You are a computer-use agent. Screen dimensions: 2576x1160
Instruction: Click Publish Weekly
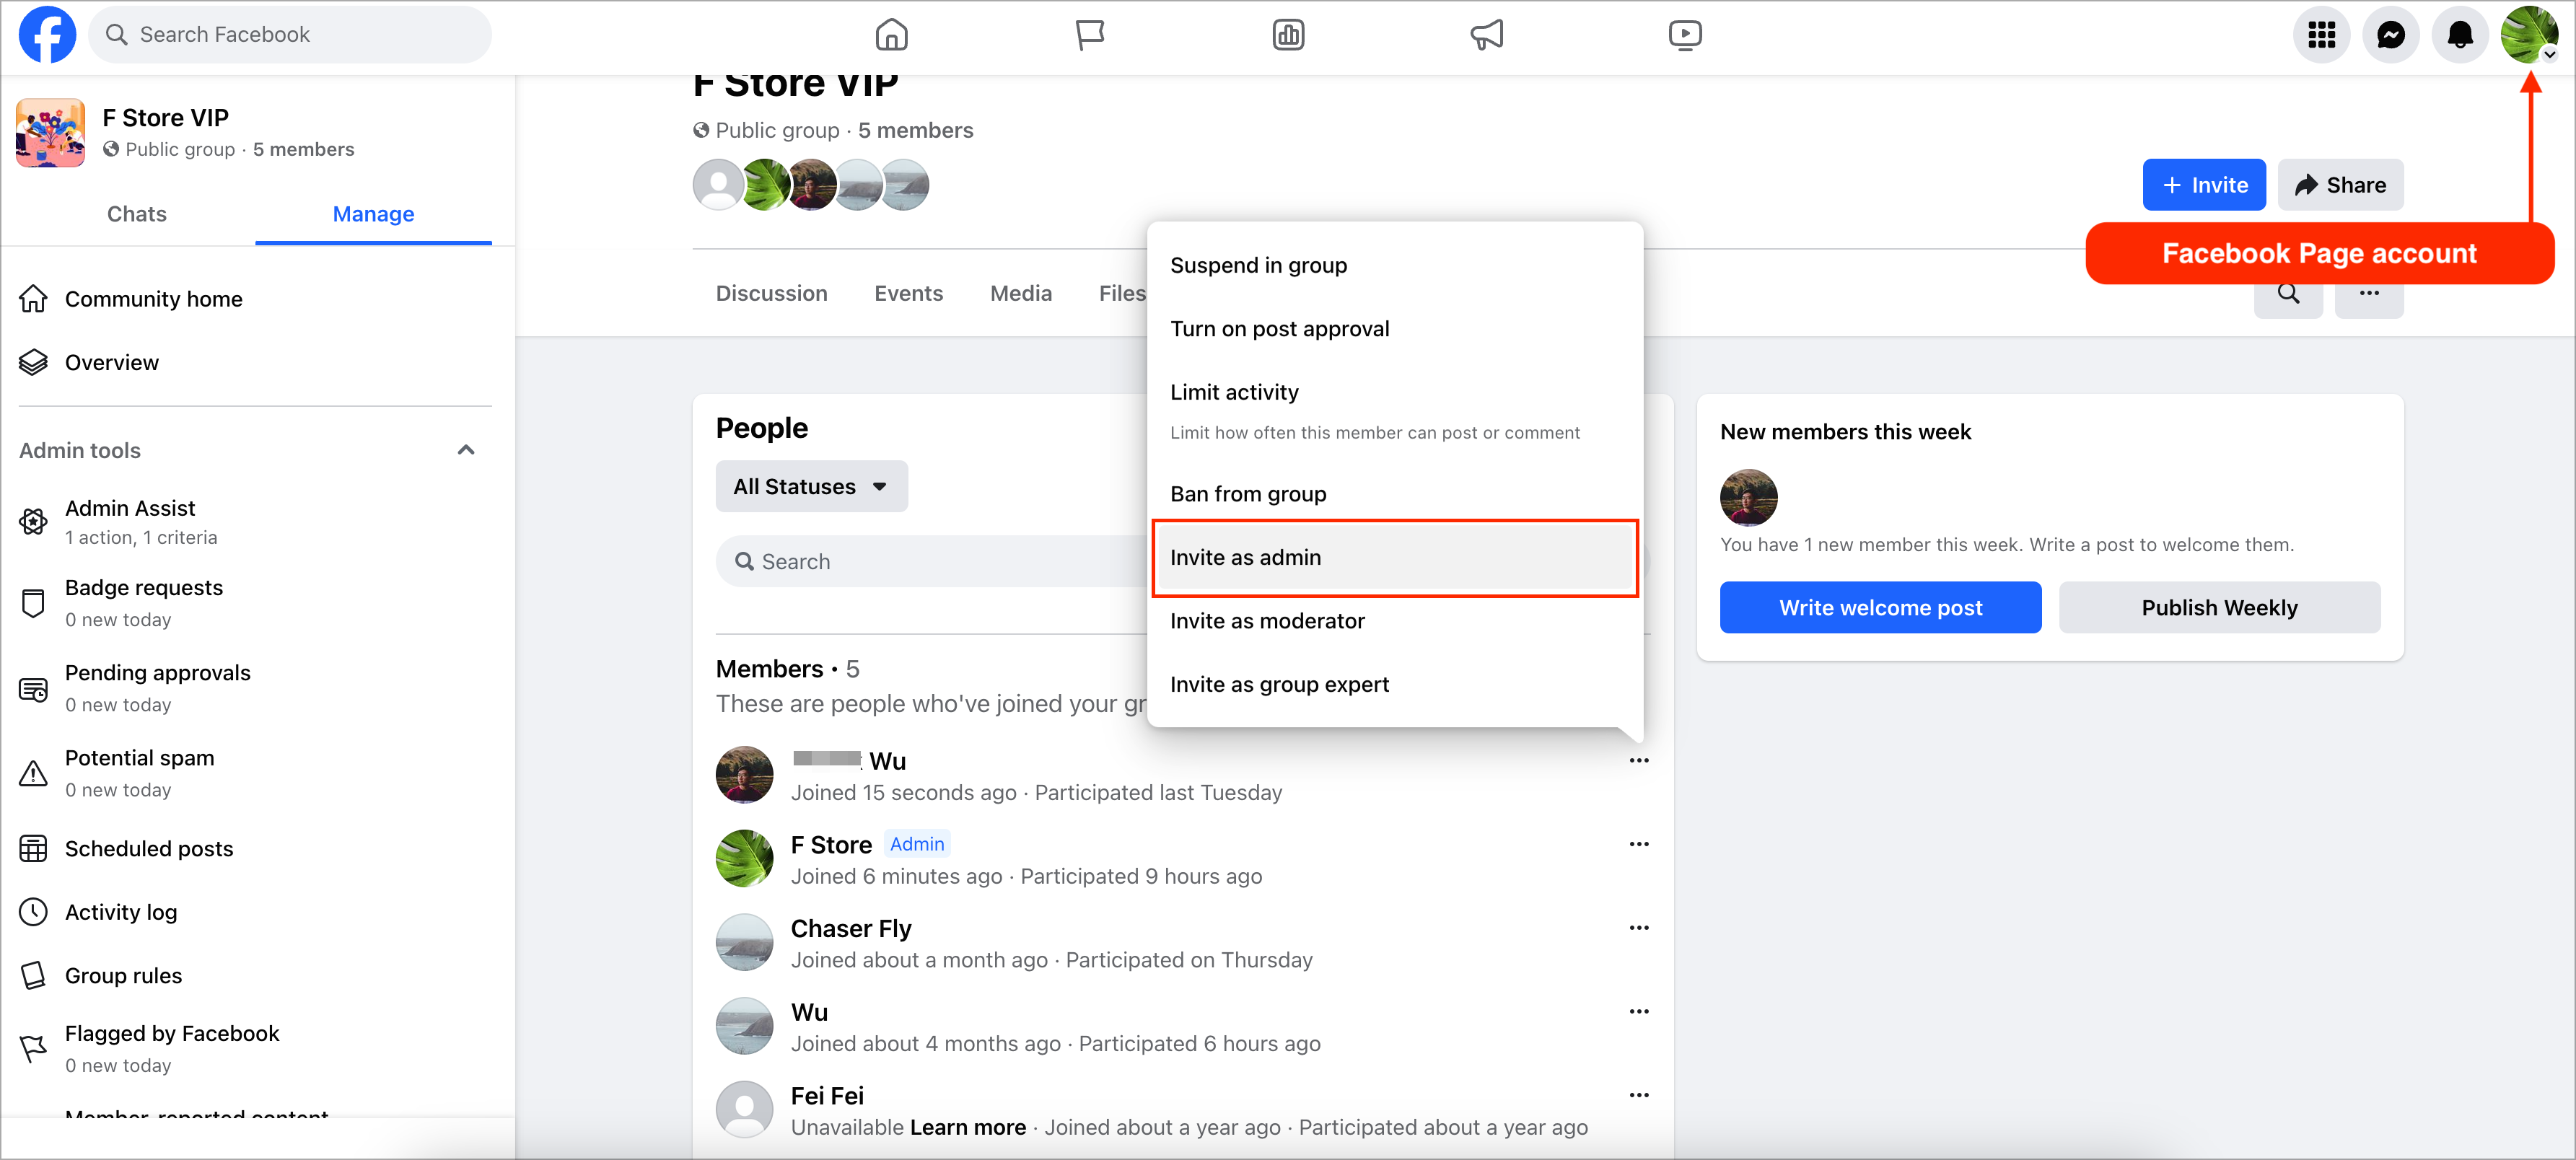point(2219,608)
